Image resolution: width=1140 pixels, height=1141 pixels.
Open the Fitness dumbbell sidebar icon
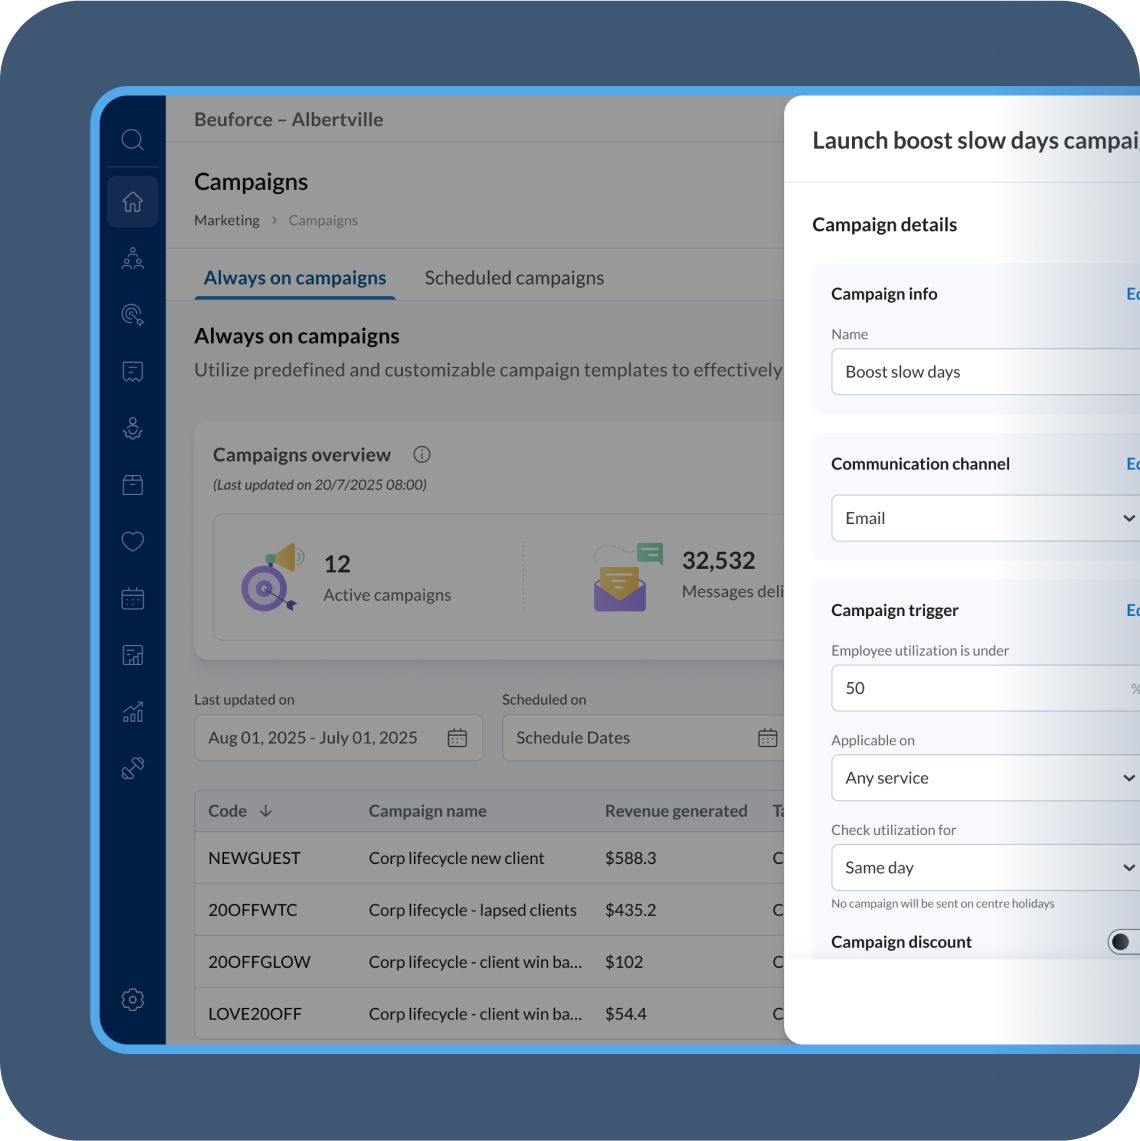click(x=133, y=769)
